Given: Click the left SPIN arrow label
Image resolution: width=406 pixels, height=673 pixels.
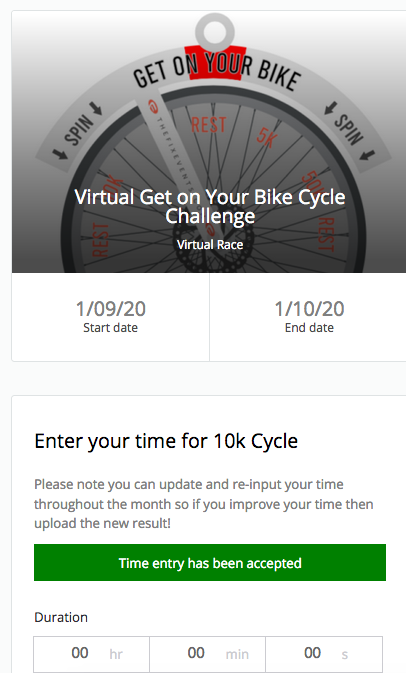Looking at the screenshot, I should click(78, 130).
